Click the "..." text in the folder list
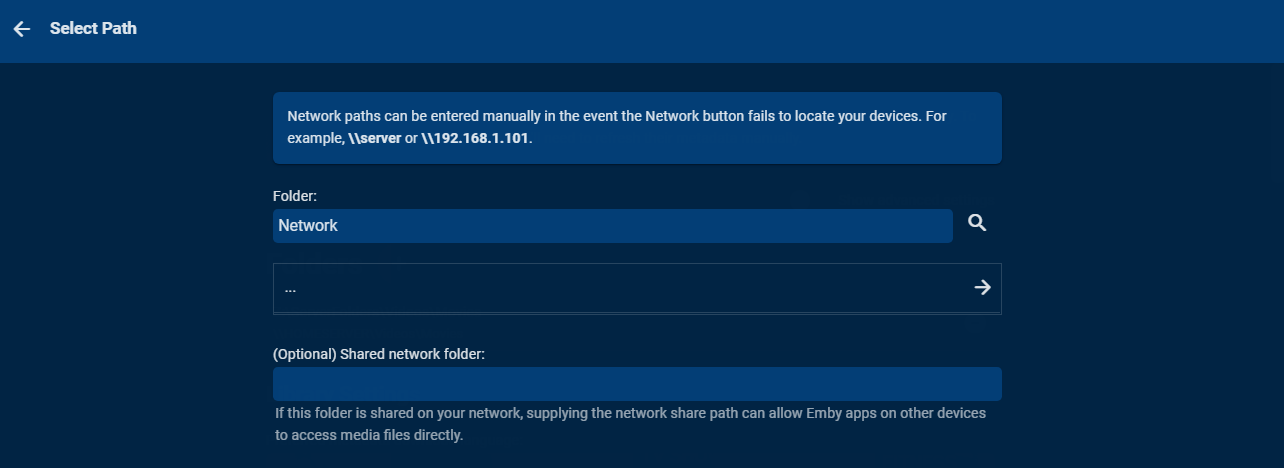This screenshot has width=1284, height=468. click(290, 289)
